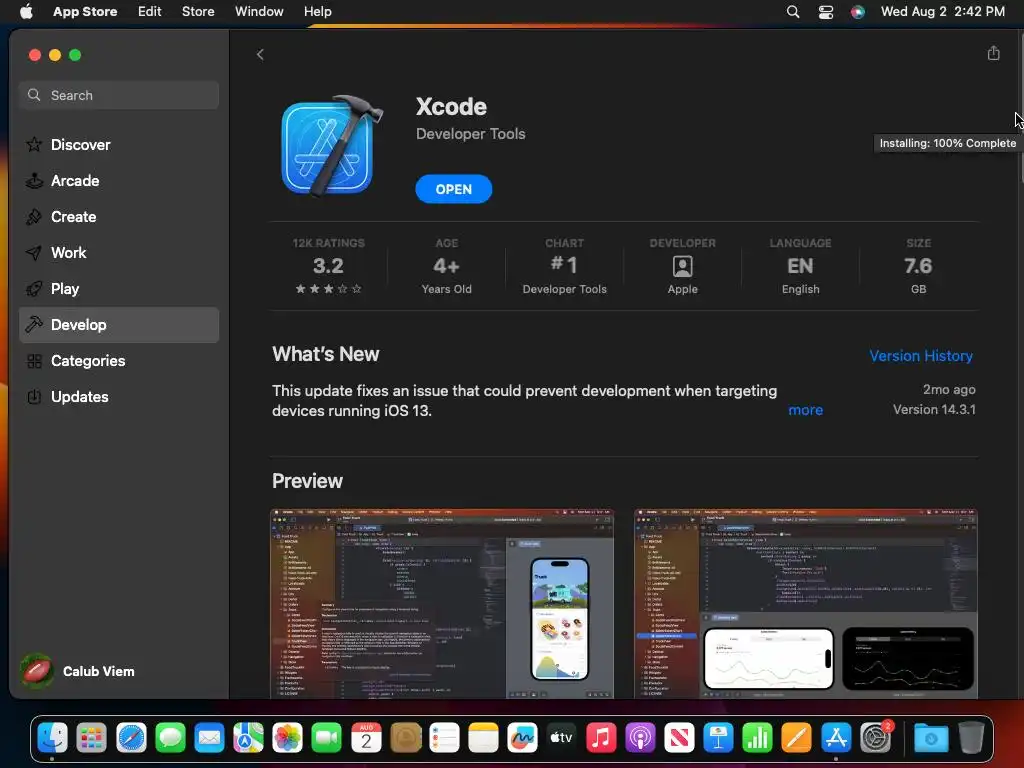Open Spotlight search in menu bar
Screen dimensions: 1024x768
tap(793, 11)
